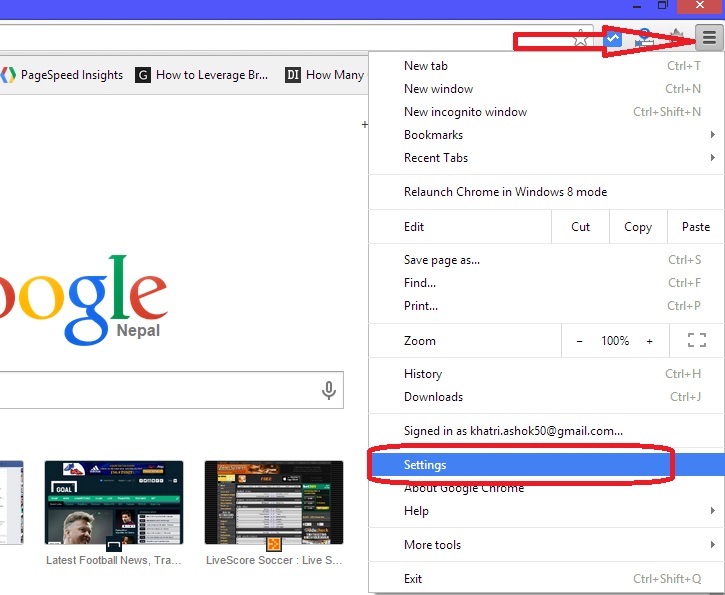Increase zoom with the plus button

tap(649, 341)
